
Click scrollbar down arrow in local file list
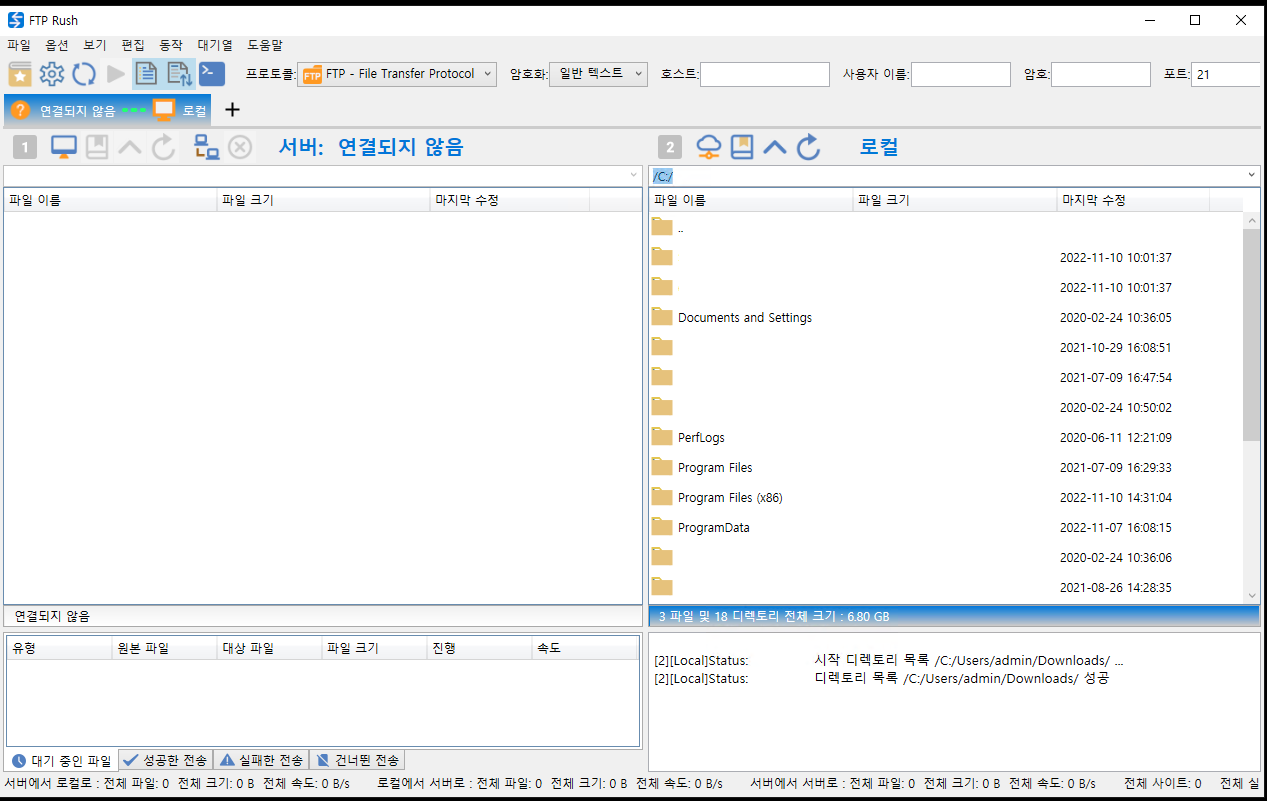[x=1251, y=594]
